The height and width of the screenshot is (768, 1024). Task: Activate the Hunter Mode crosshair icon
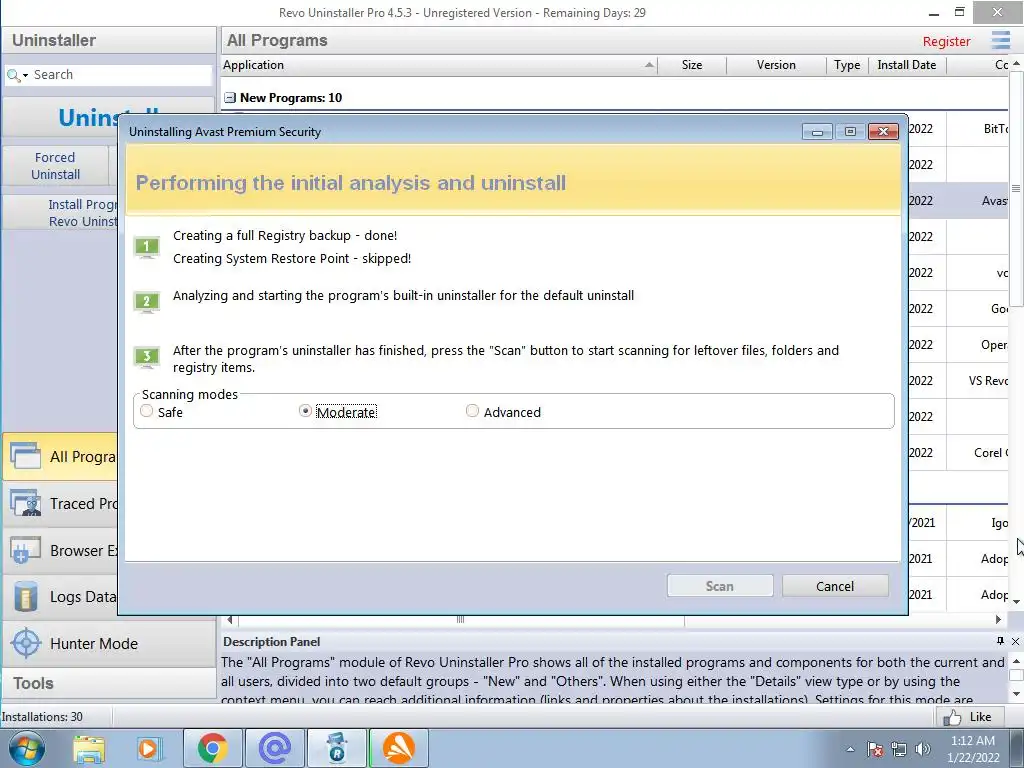pyautogui.click(x=26, y=643)
